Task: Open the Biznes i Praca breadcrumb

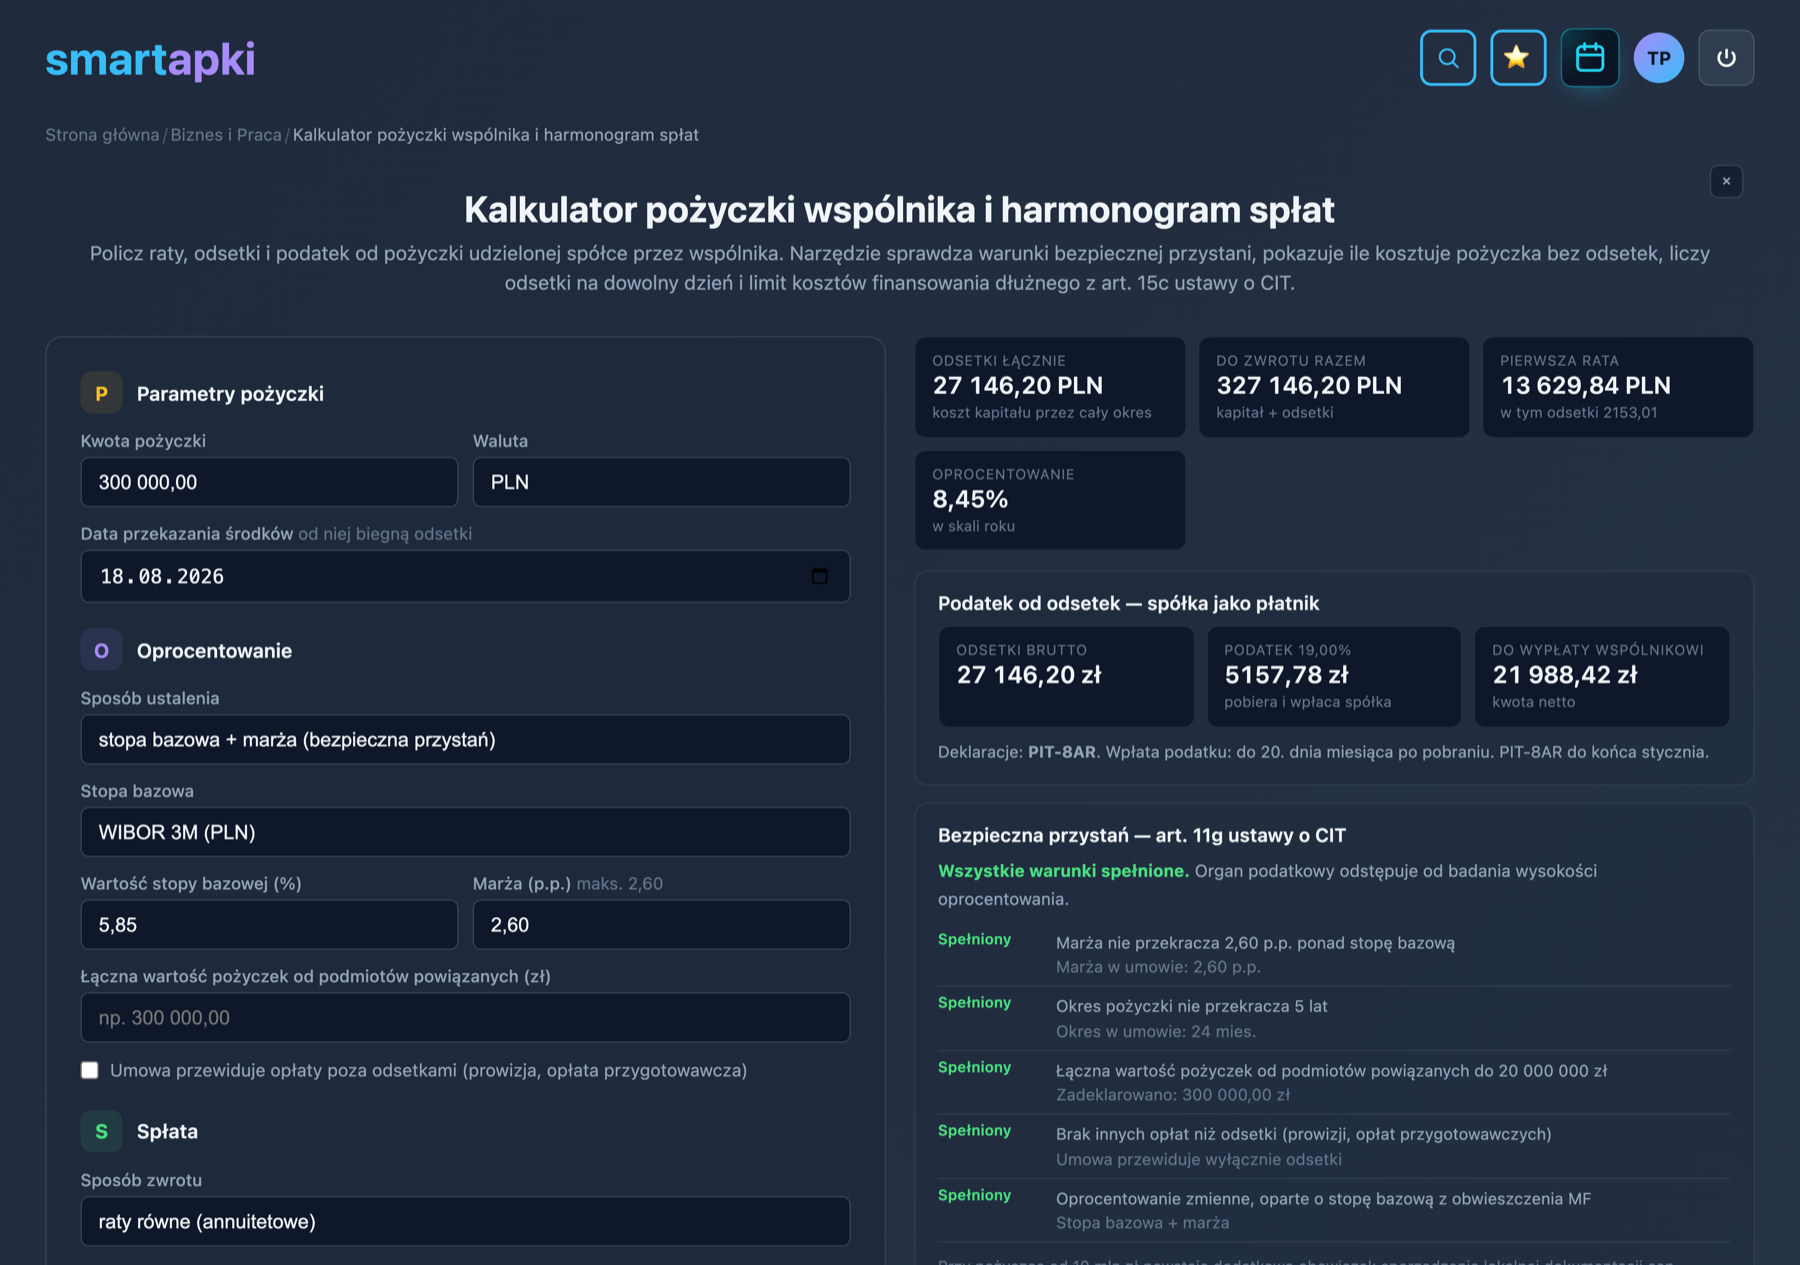Action: [226, 135]
